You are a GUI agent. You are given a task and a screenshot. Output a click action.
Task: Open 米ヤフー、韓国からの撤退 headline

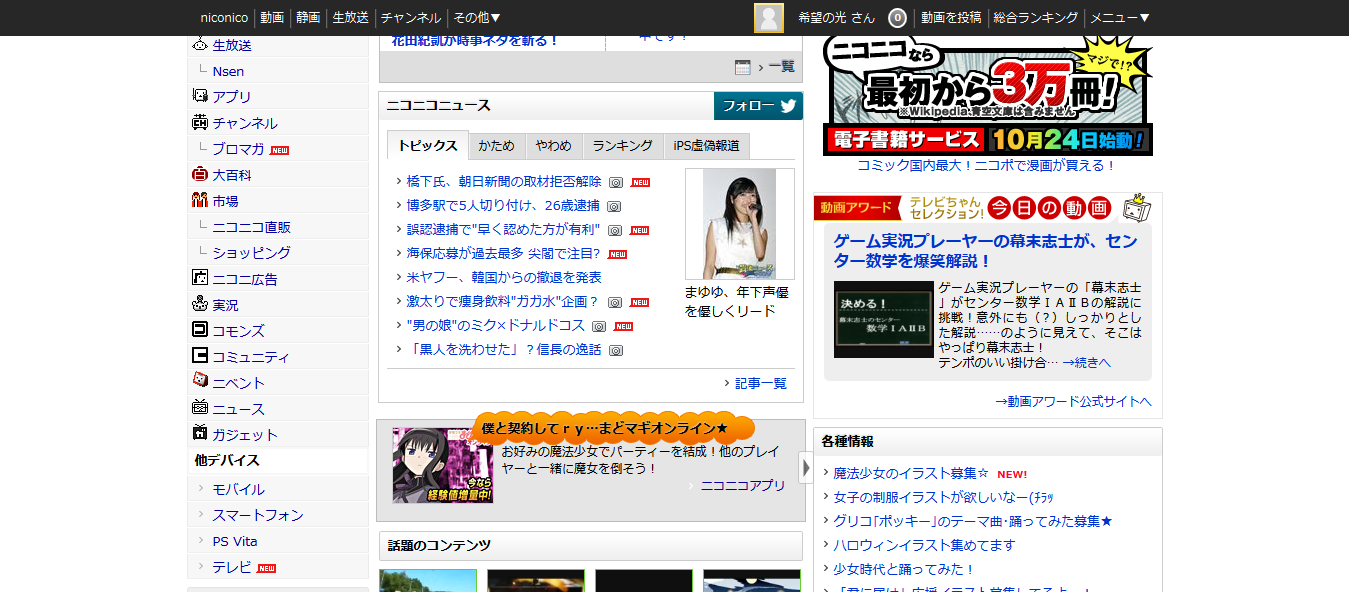pyautogui.click(x=504, y=277)
